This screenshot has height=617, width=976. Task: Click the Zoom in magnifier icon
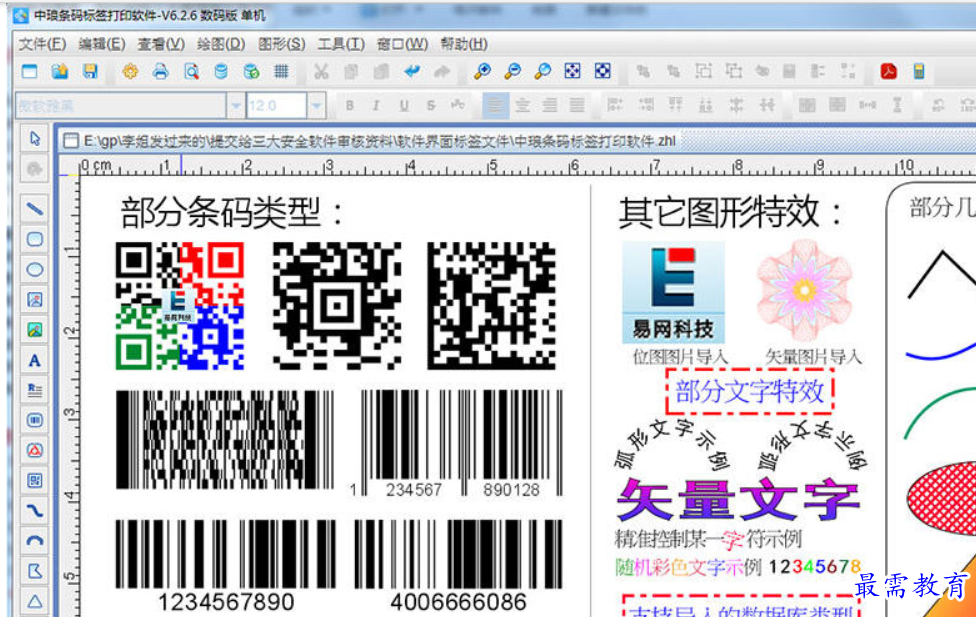(482, 72)
